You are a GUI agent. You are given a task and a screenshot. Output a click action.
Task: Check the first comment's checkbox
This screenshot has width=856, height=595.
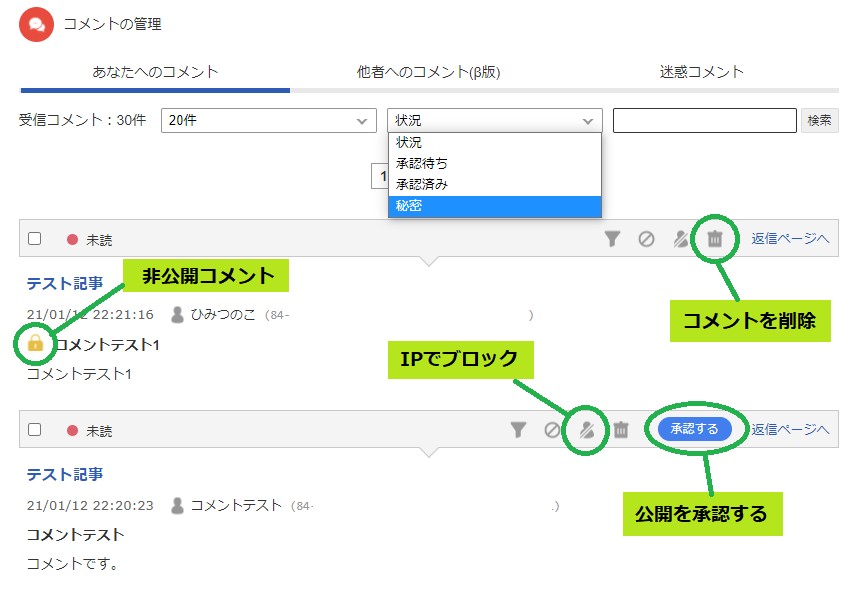coord(35,239)
